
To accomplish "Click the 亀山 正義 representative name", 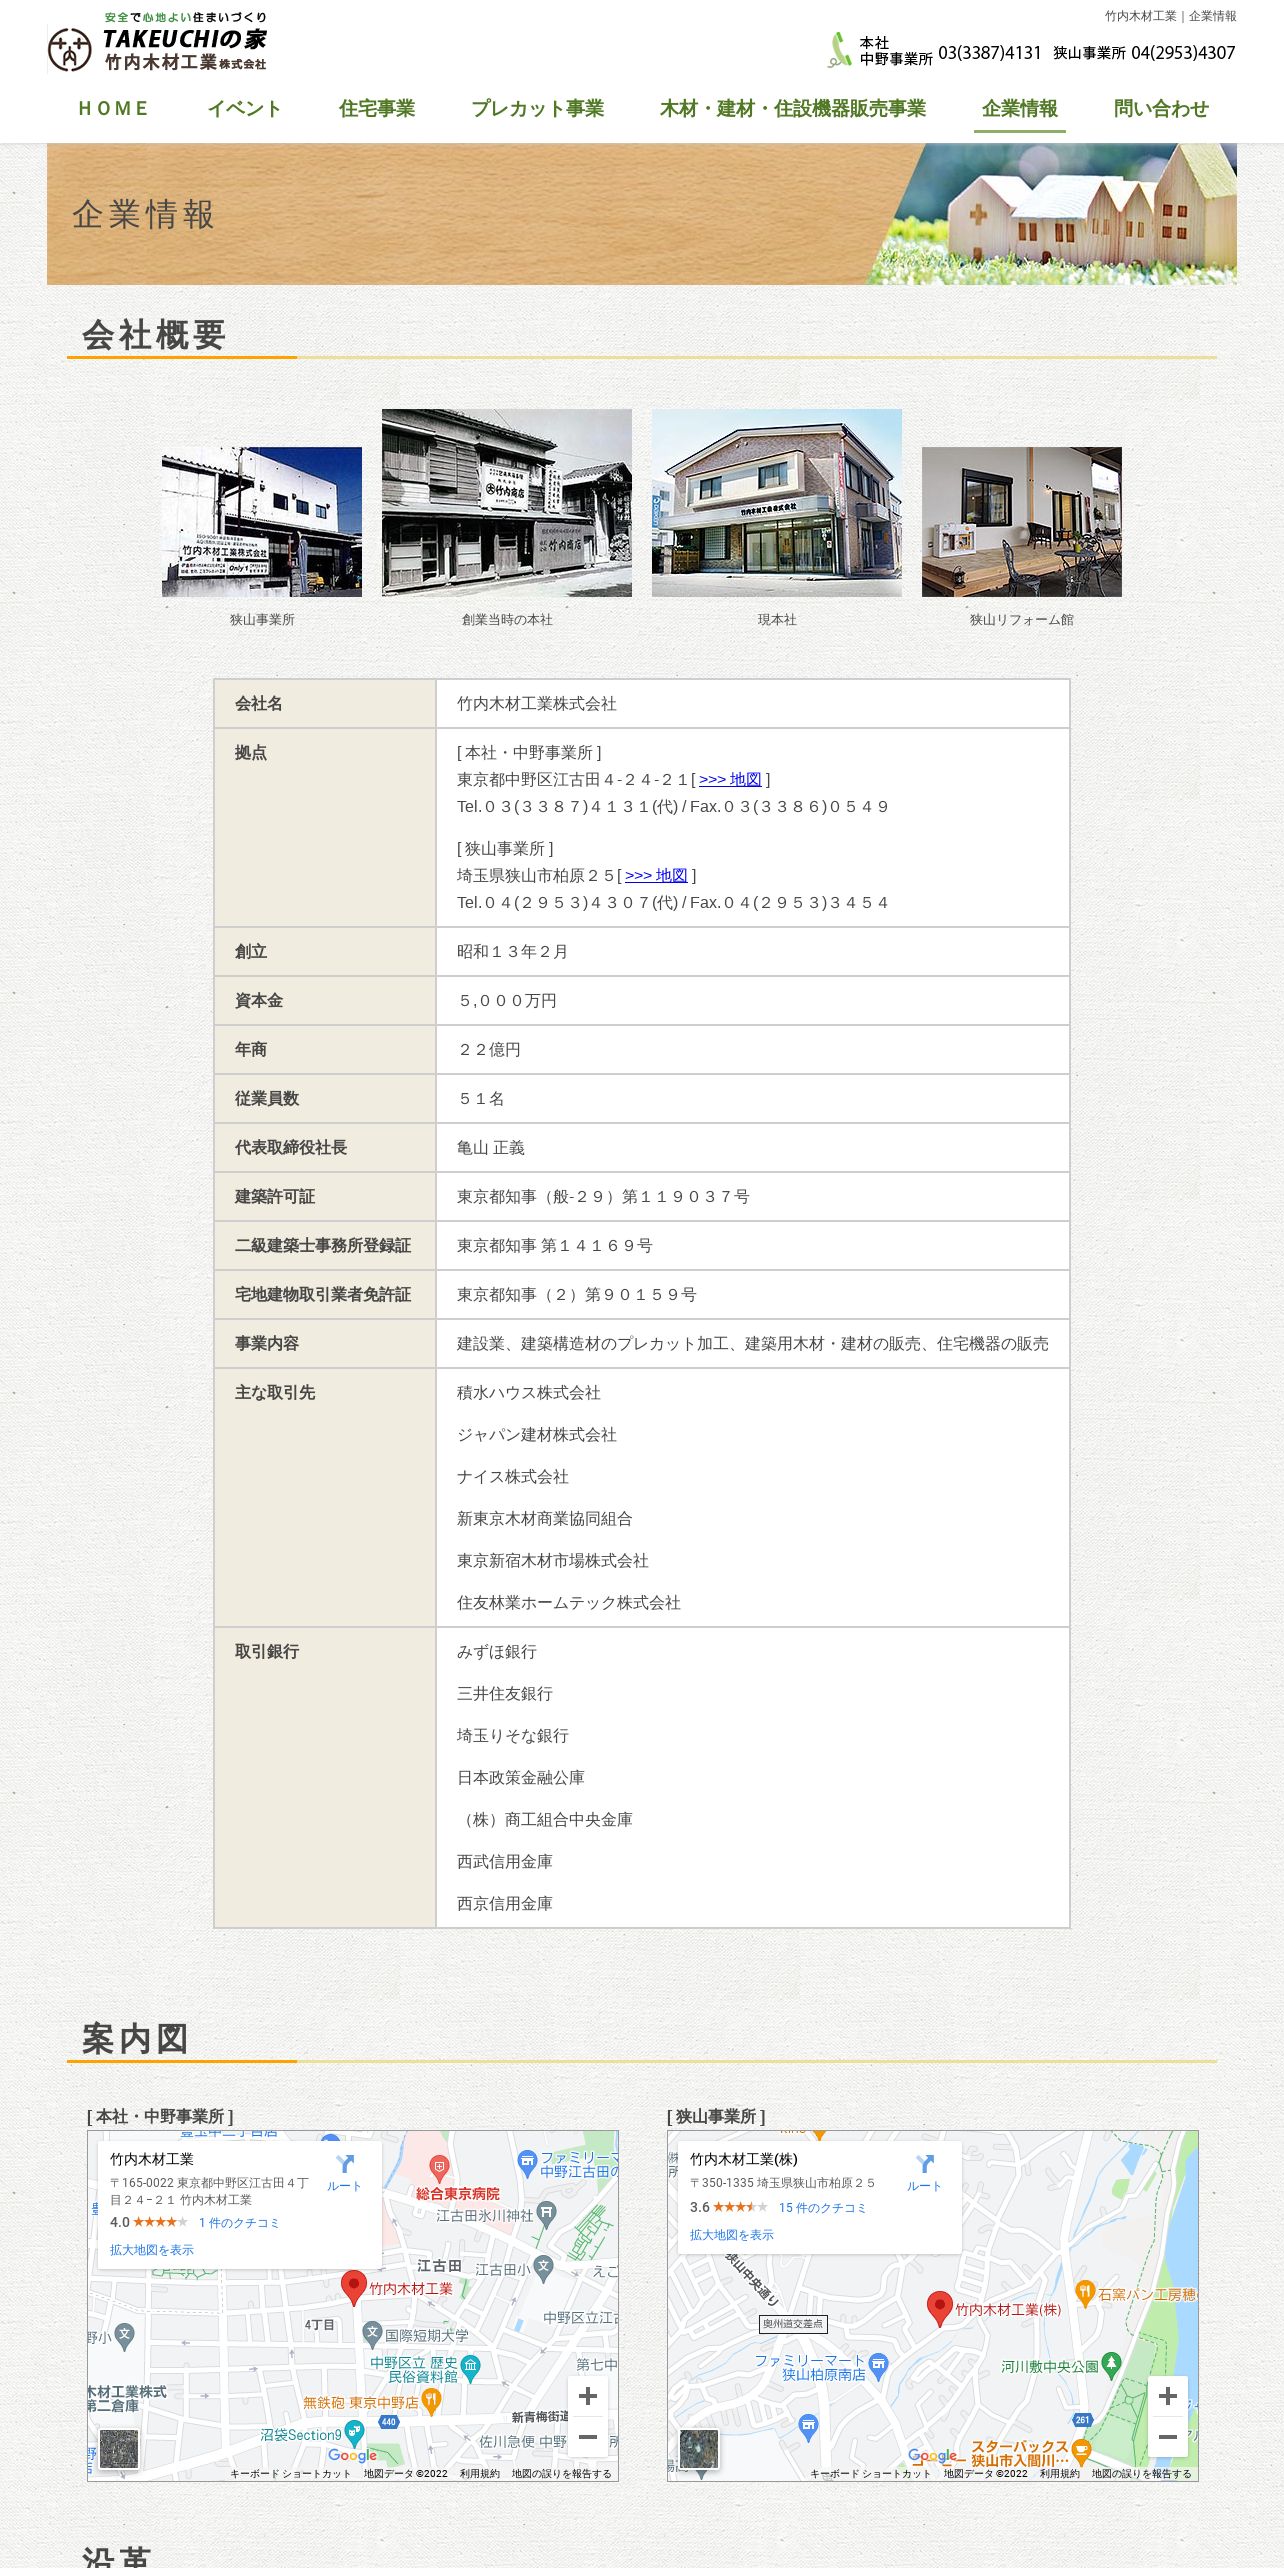I will pos(491,1148).
